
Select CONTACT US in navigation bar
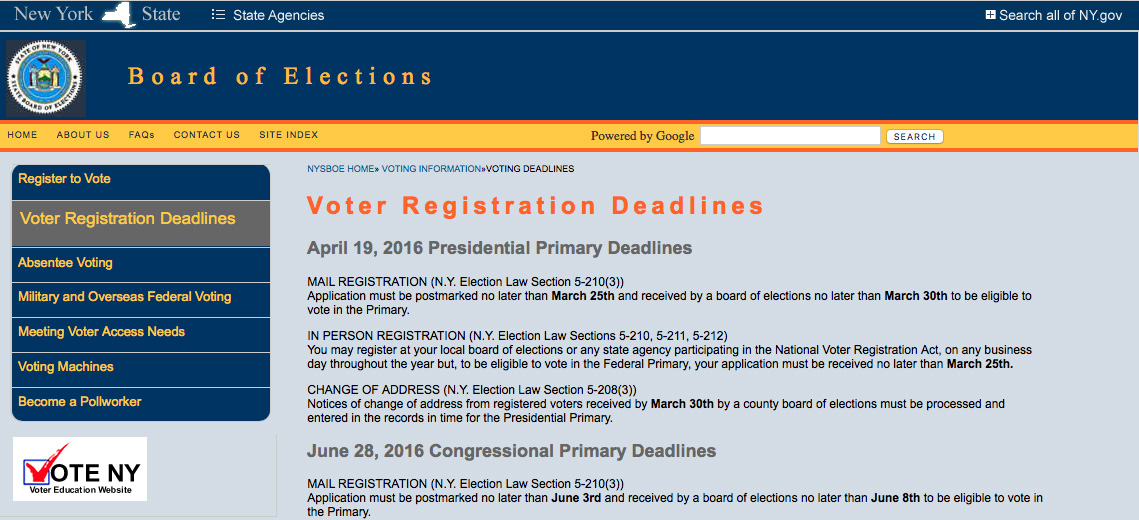pos(207,135)
